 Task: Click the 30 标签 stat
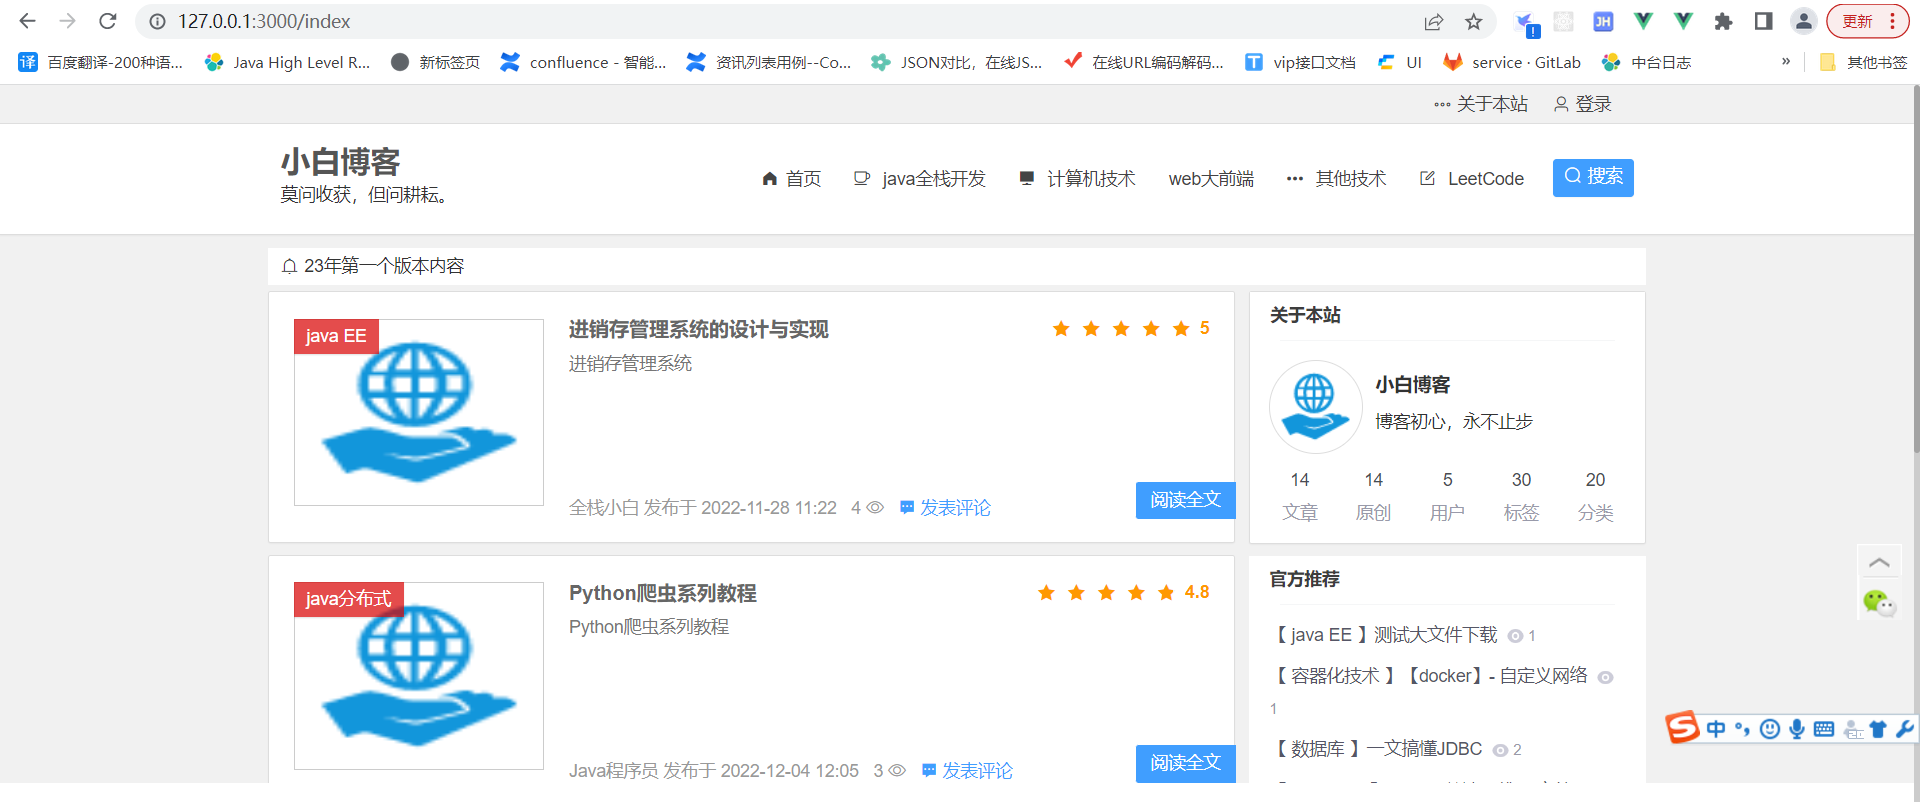pos(1521,496)
